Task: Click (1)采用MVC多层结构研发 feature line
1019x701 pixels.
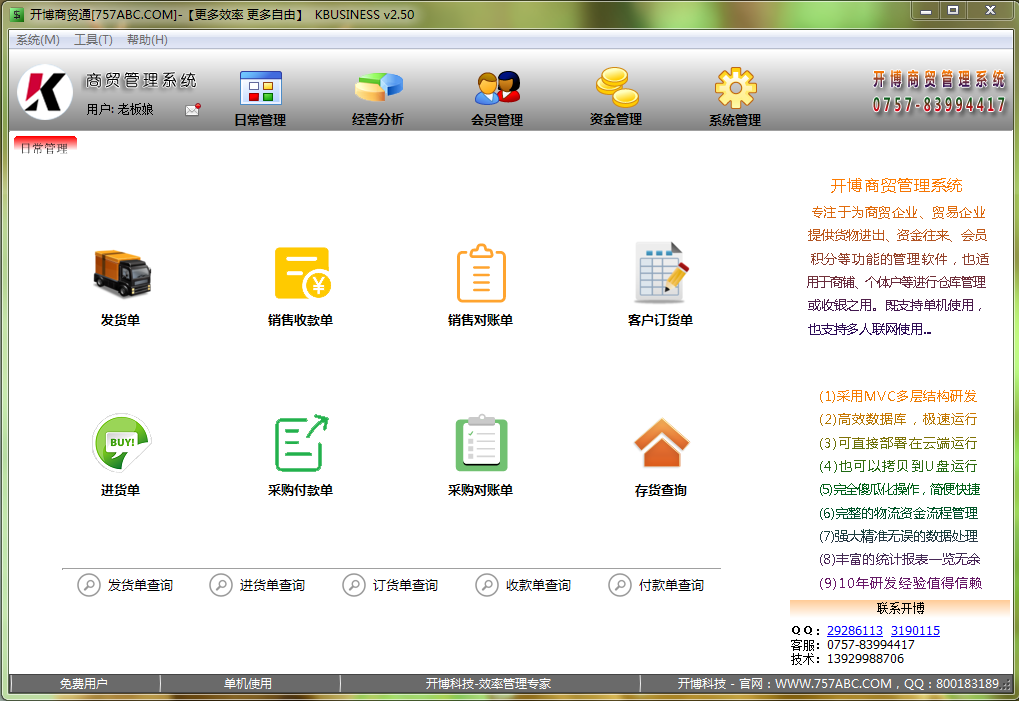Action: (897, 396)
